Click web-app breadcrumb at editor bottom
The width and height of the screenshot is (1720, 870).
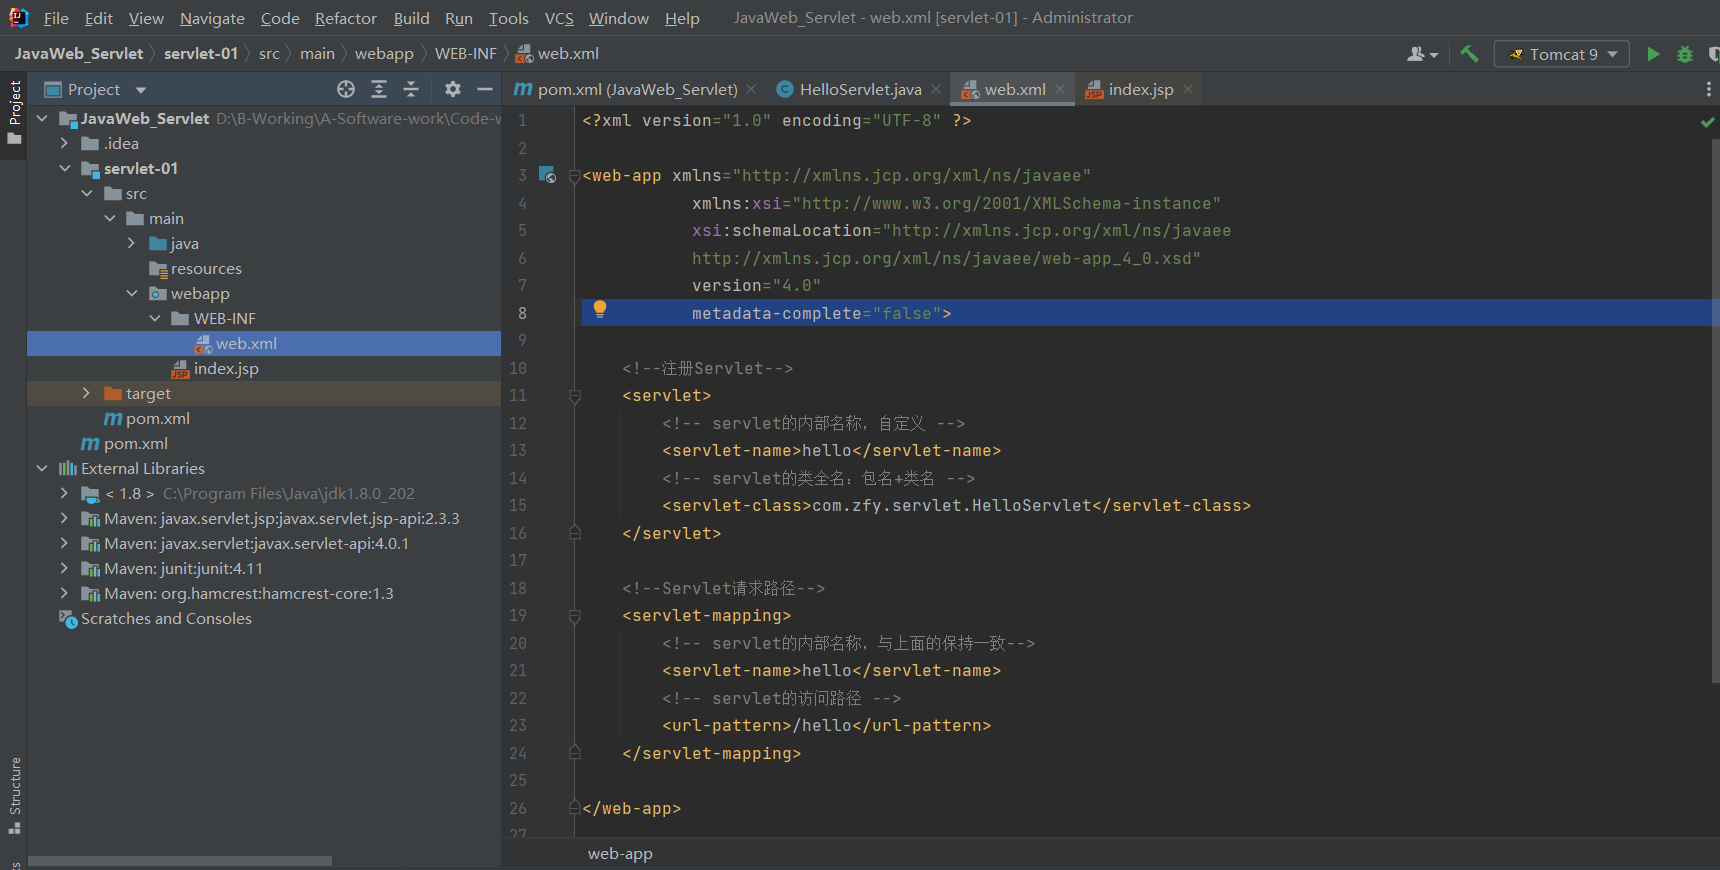tap(620, 854)
